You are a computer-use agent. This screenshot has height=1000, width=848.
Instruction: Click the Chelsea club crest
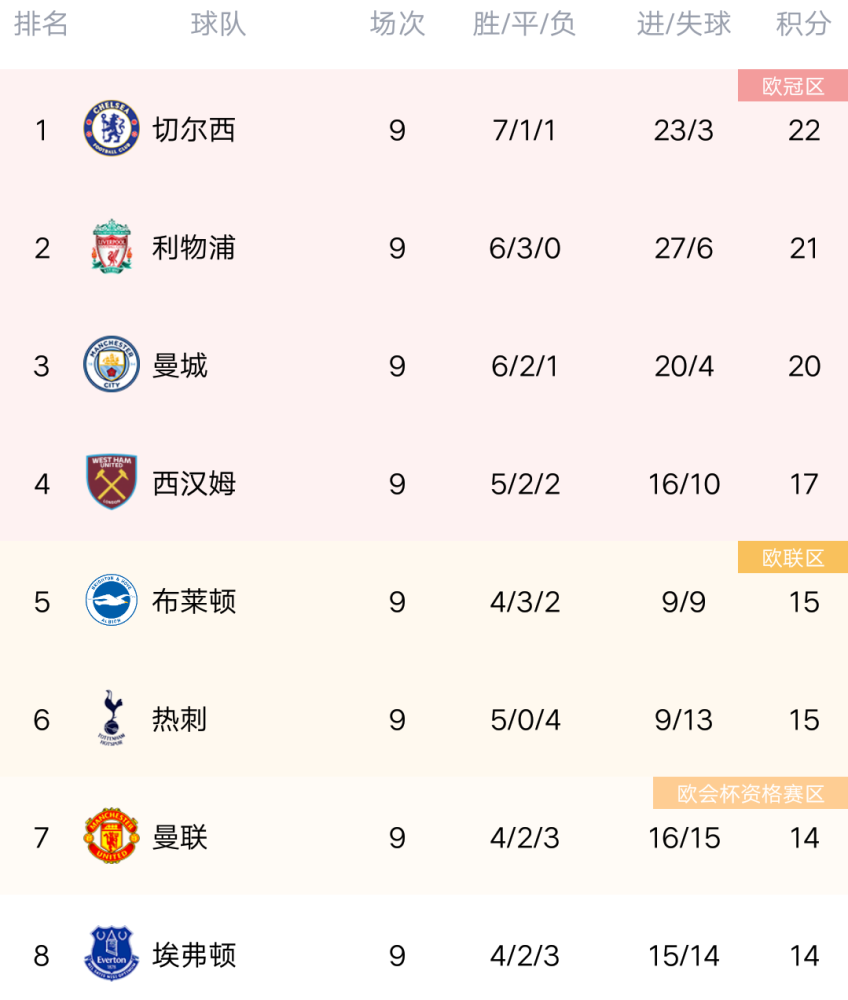click(112, 129)
